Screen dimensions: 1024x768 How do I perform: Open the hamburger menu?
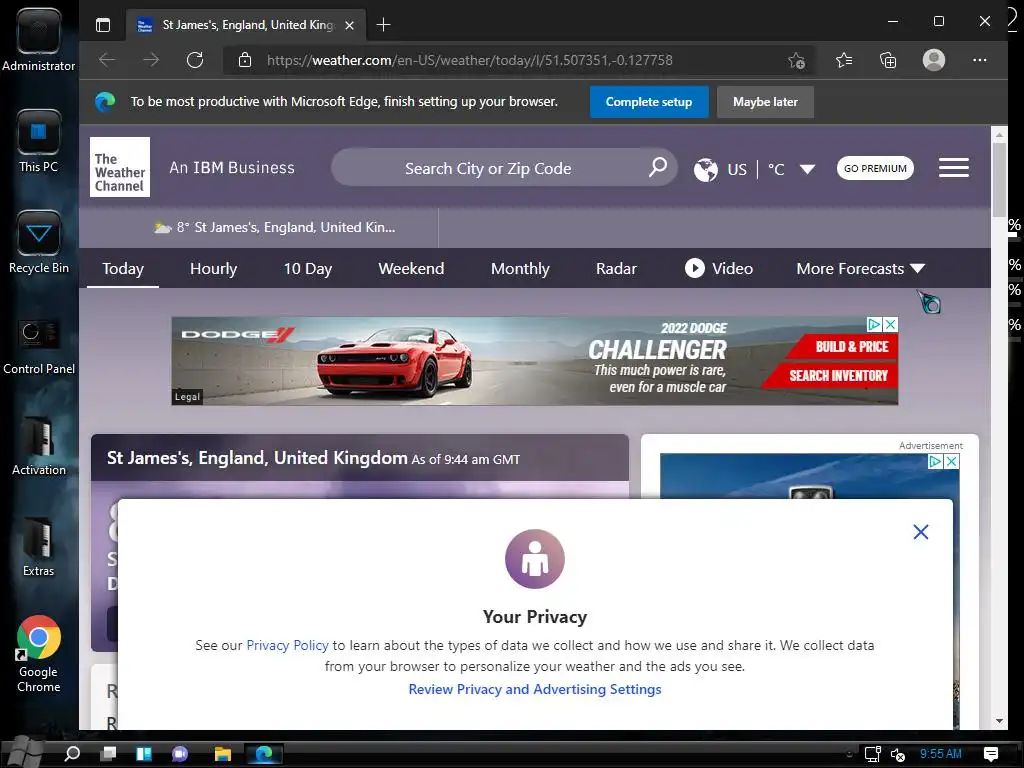pos(953,168)
